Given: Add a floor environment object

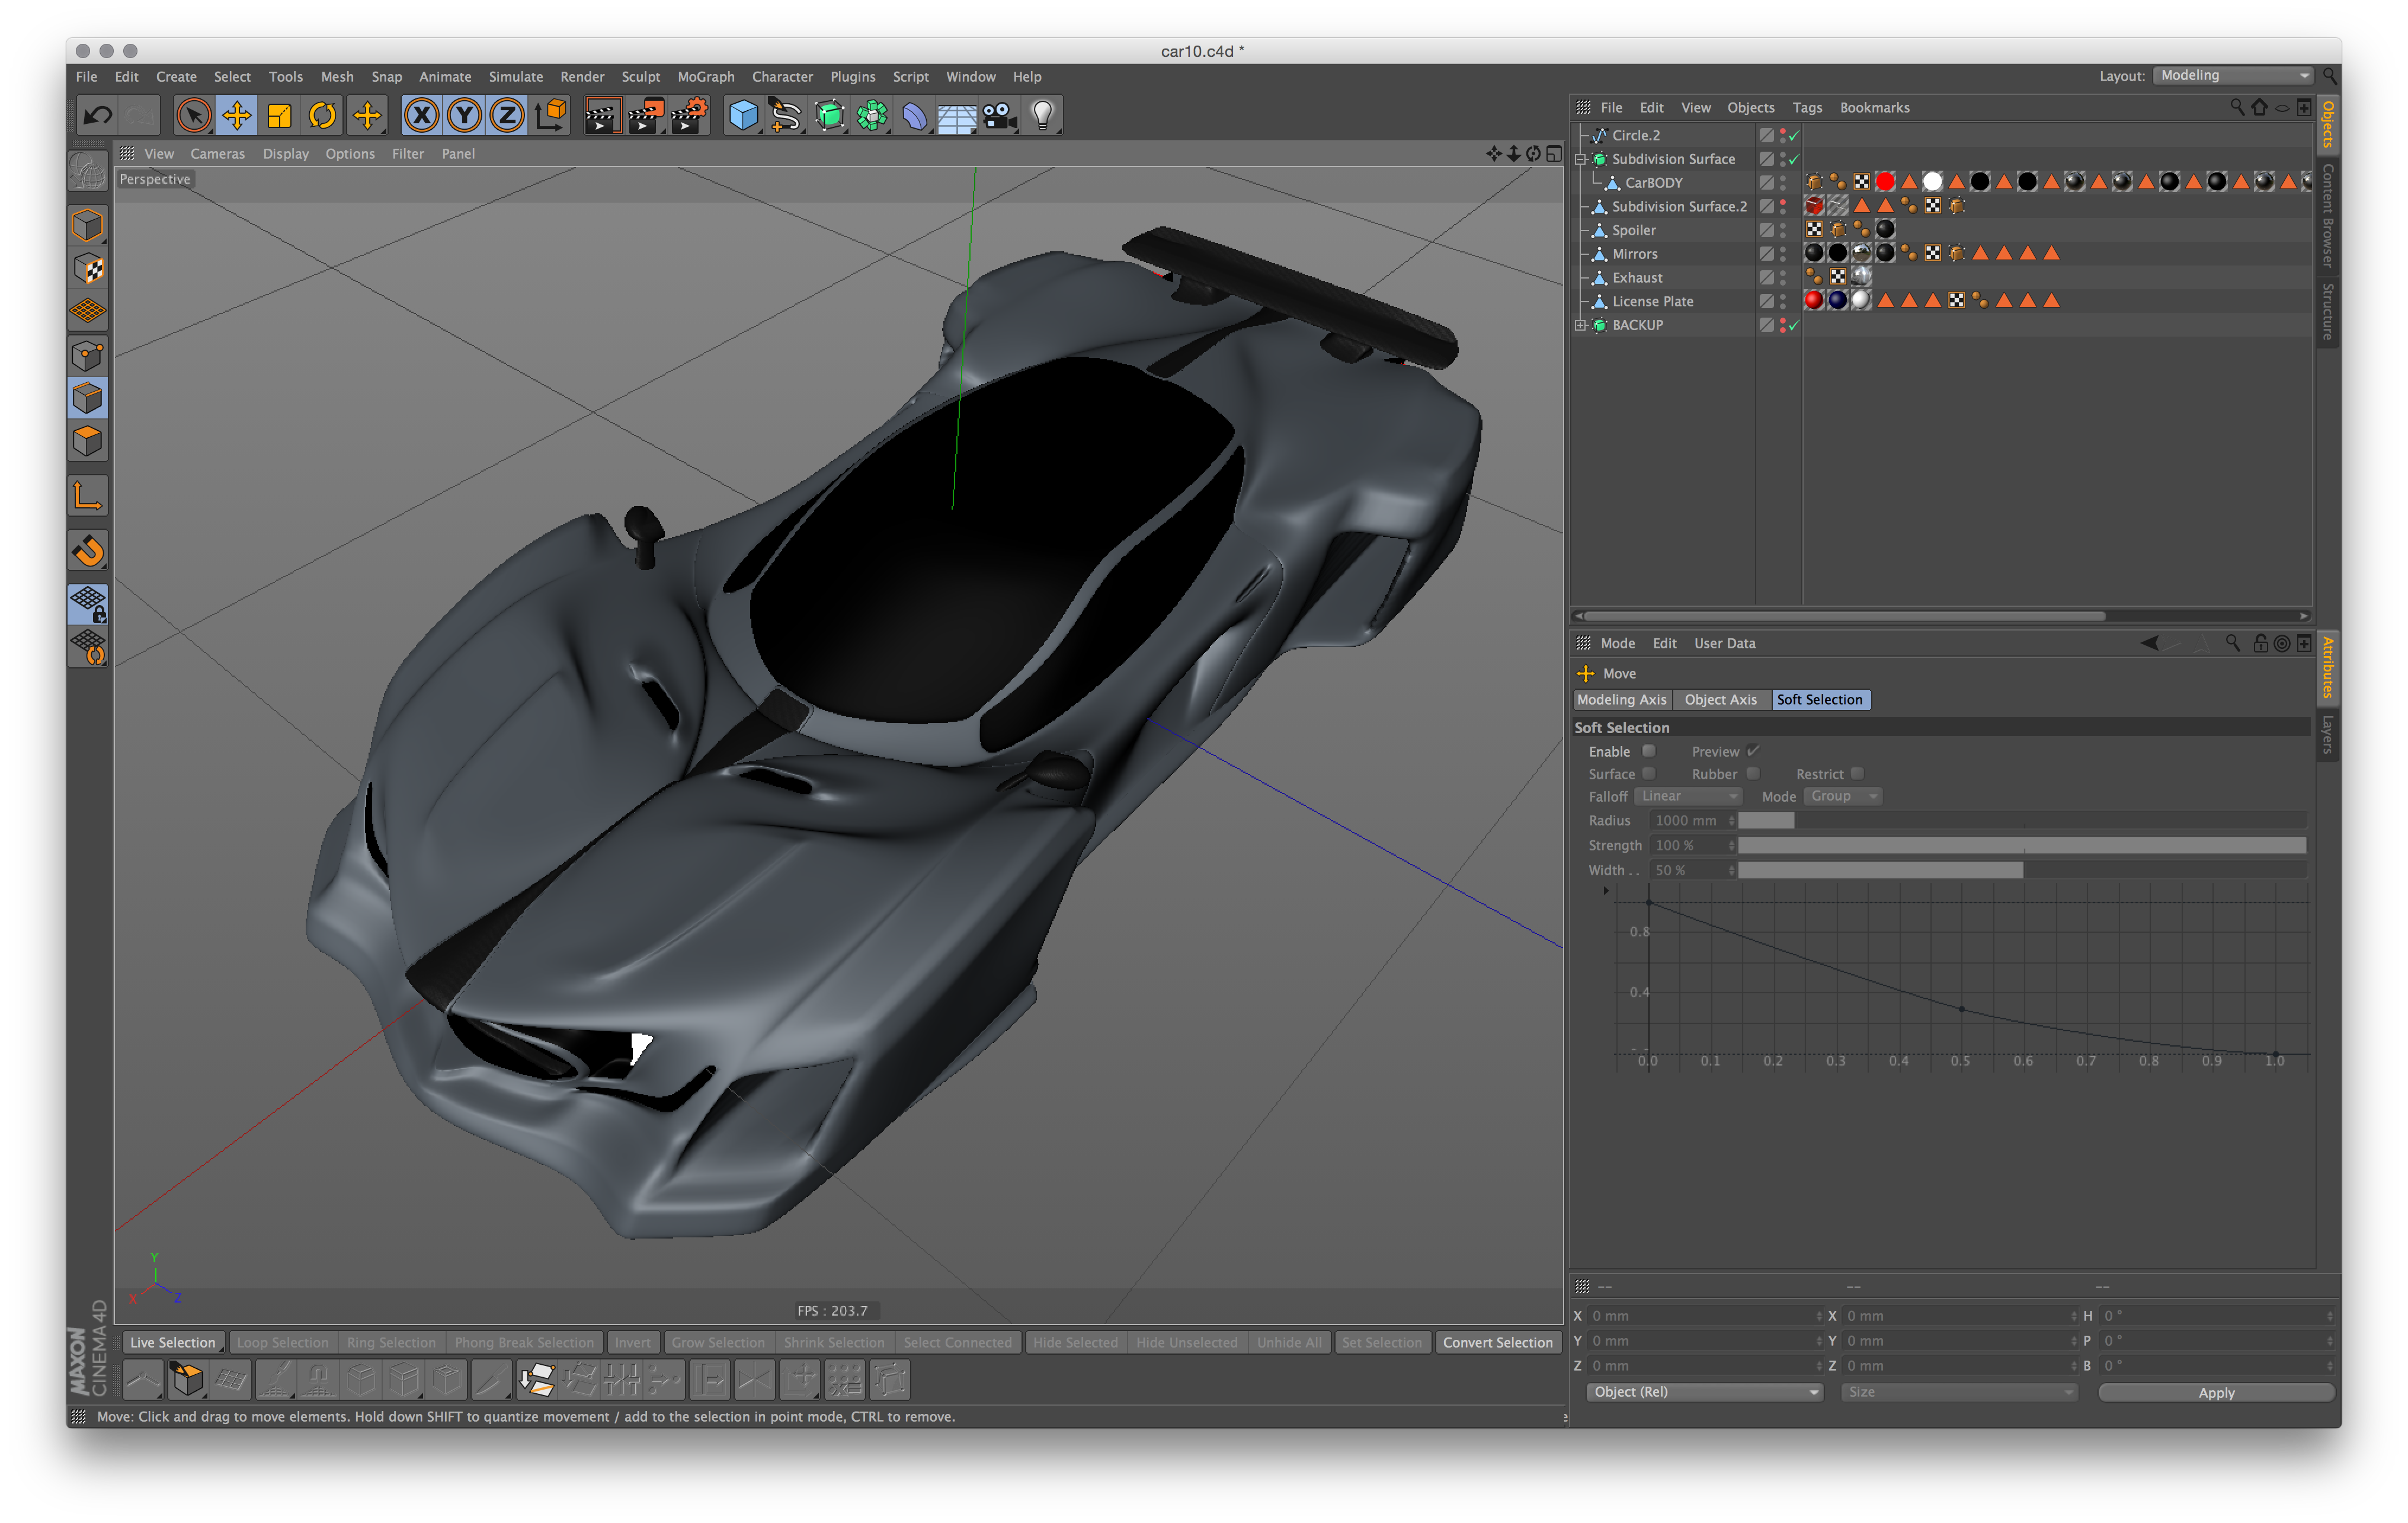Looking at the screenshot, I should 957,115.
